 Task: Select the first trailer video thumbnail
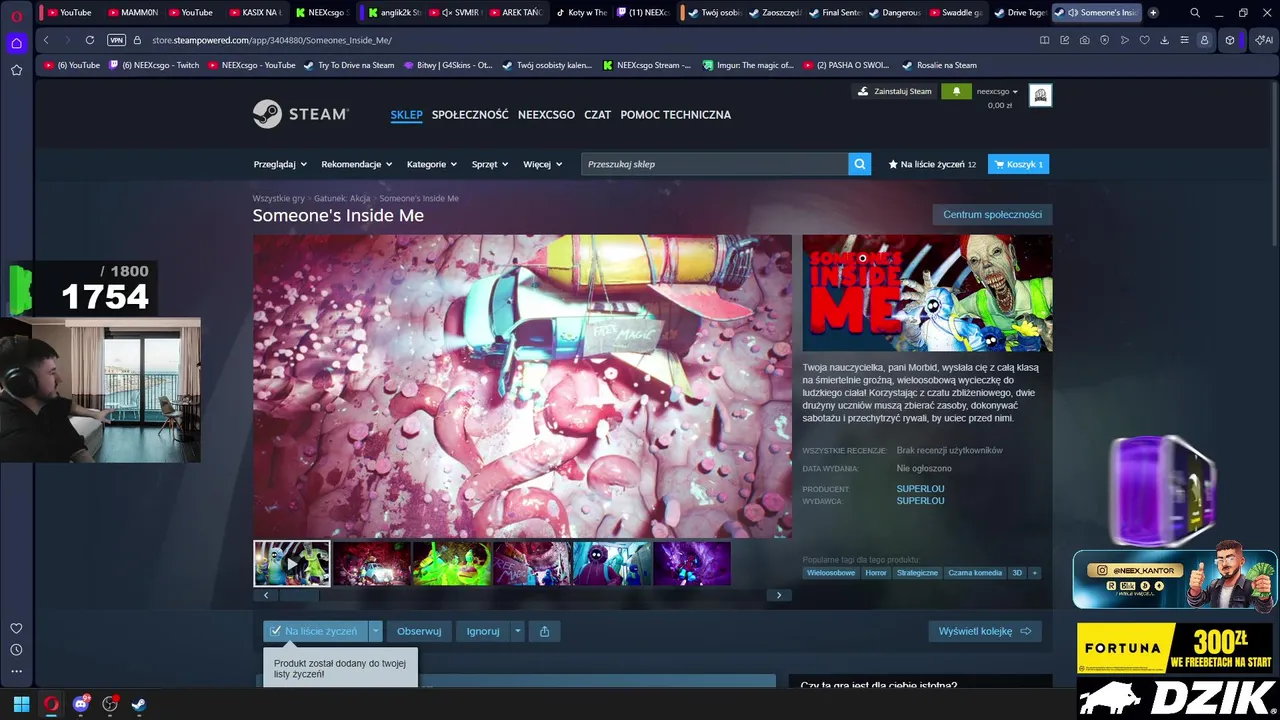click(x=291, y=563)
